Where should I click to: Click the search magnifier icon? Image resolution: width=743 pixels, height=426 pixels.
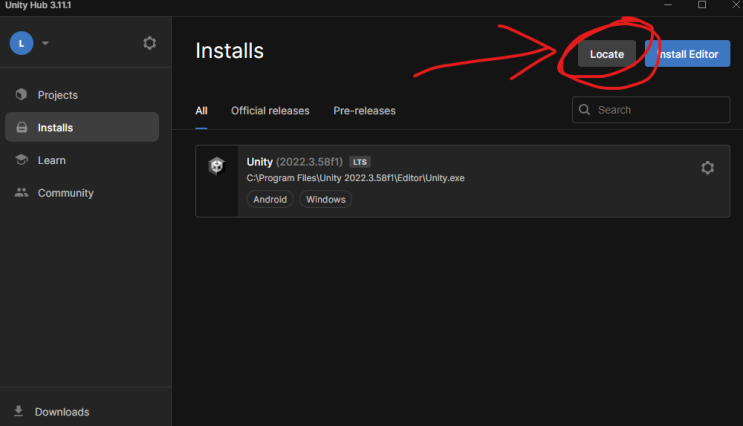pyautogui.click(x=585, y=109)
